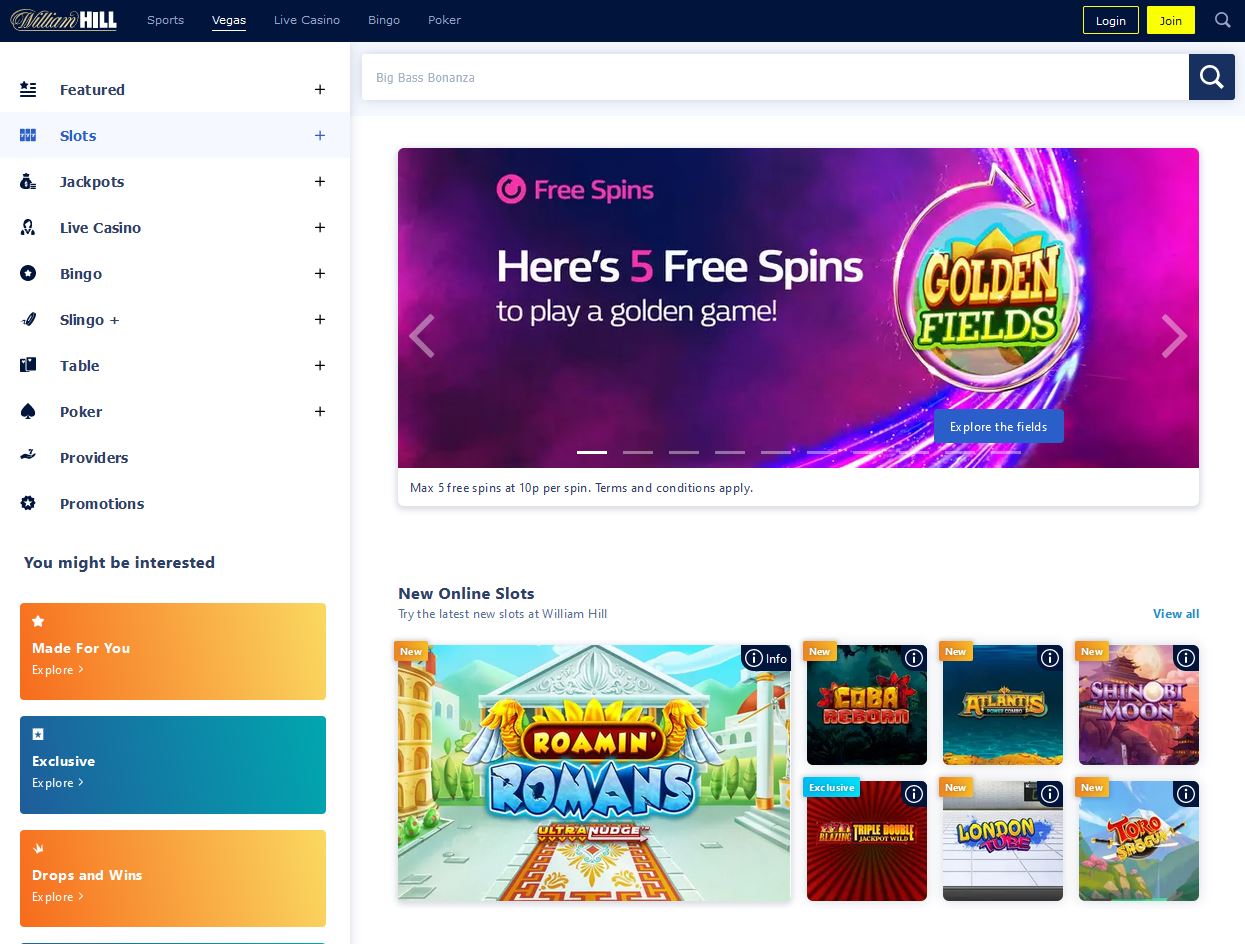
Task: Click the Live Casino dealer icon
Action: tap(28, 228)
